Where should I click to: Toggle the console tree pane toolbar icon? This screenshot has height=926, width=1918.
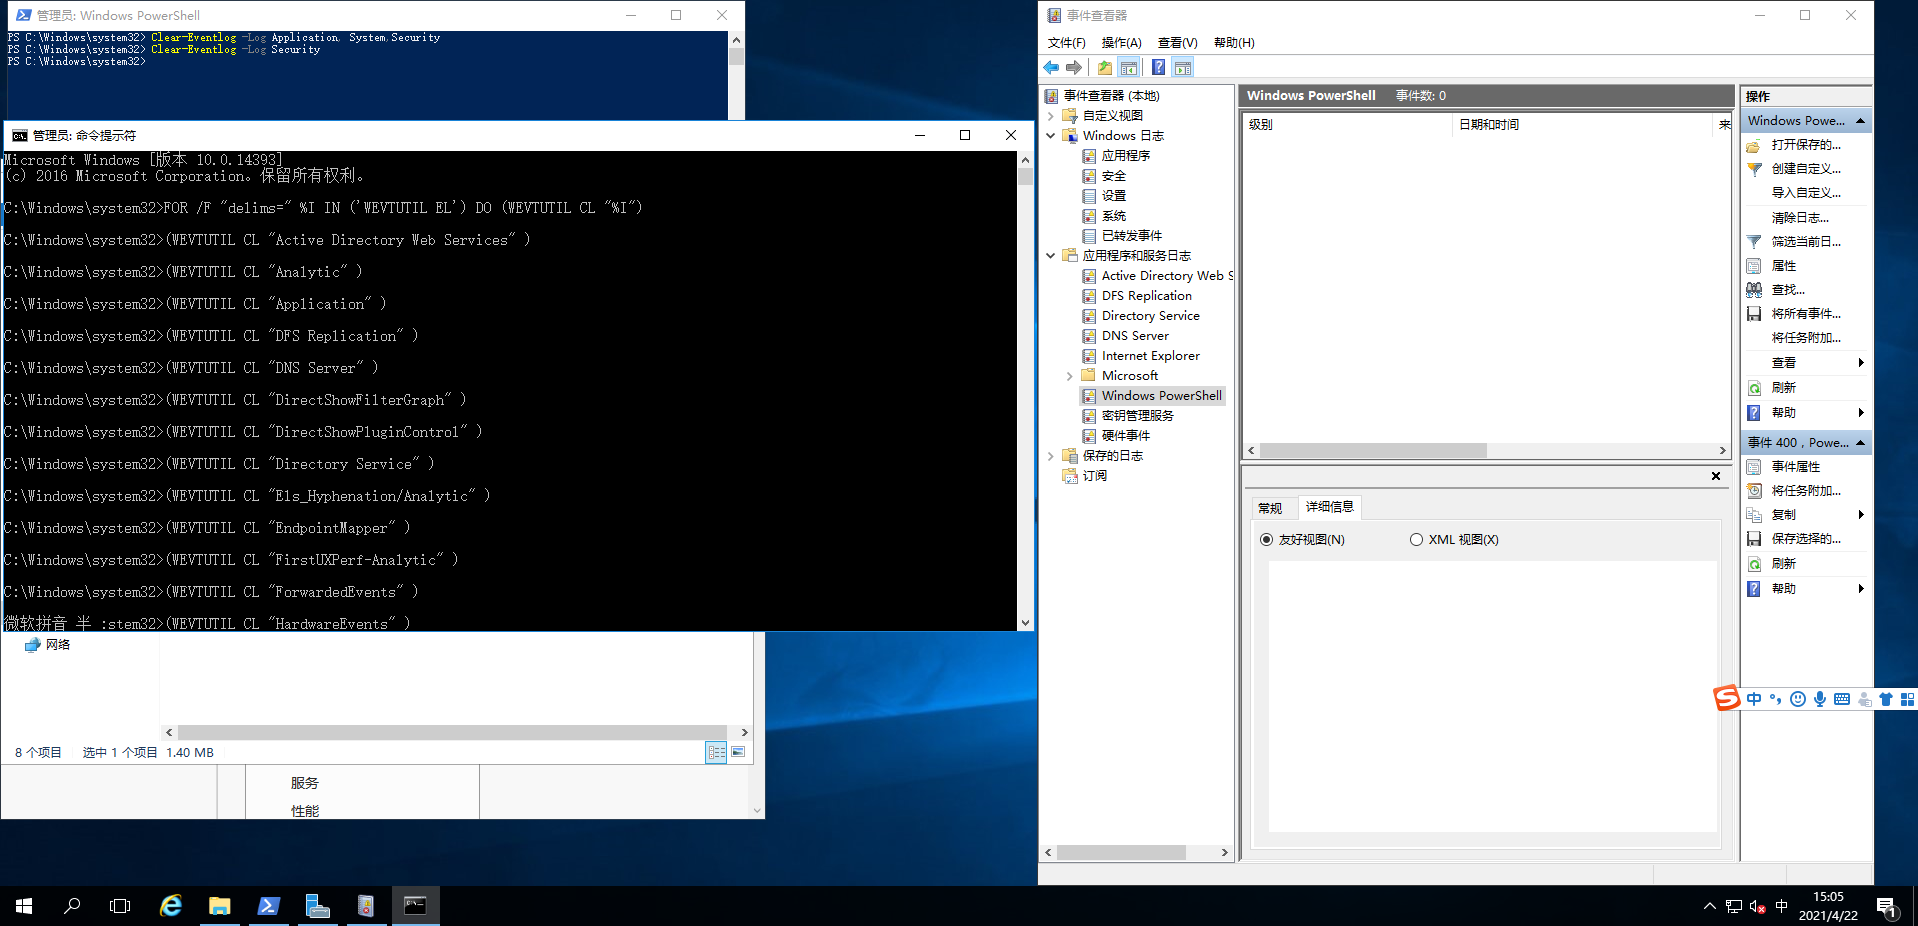[x=1129, y=68]
